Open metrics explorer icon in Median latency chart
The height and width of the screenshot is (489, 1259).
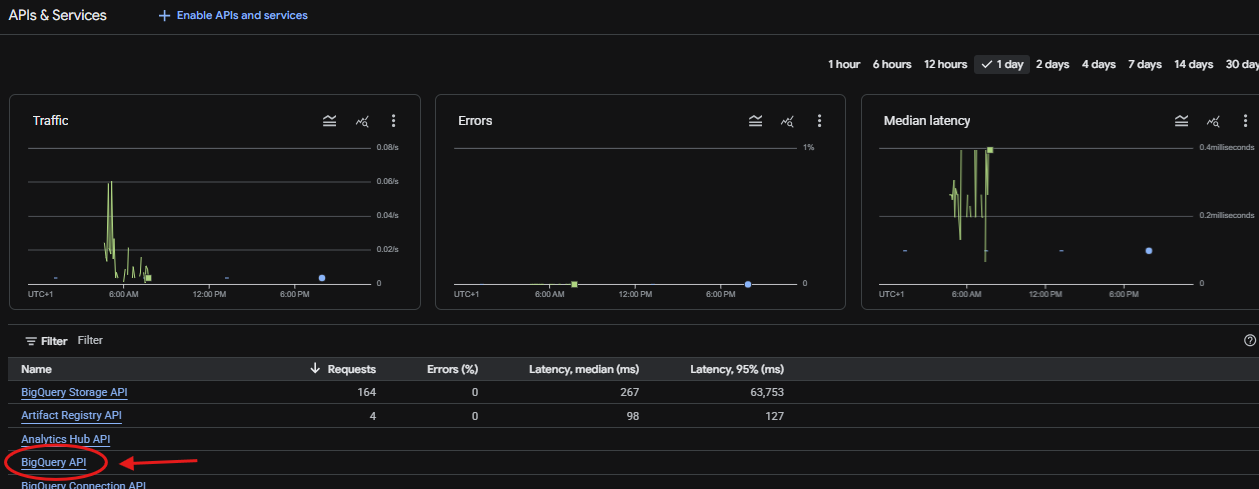pyautogui.click(x=1214, y=121)
